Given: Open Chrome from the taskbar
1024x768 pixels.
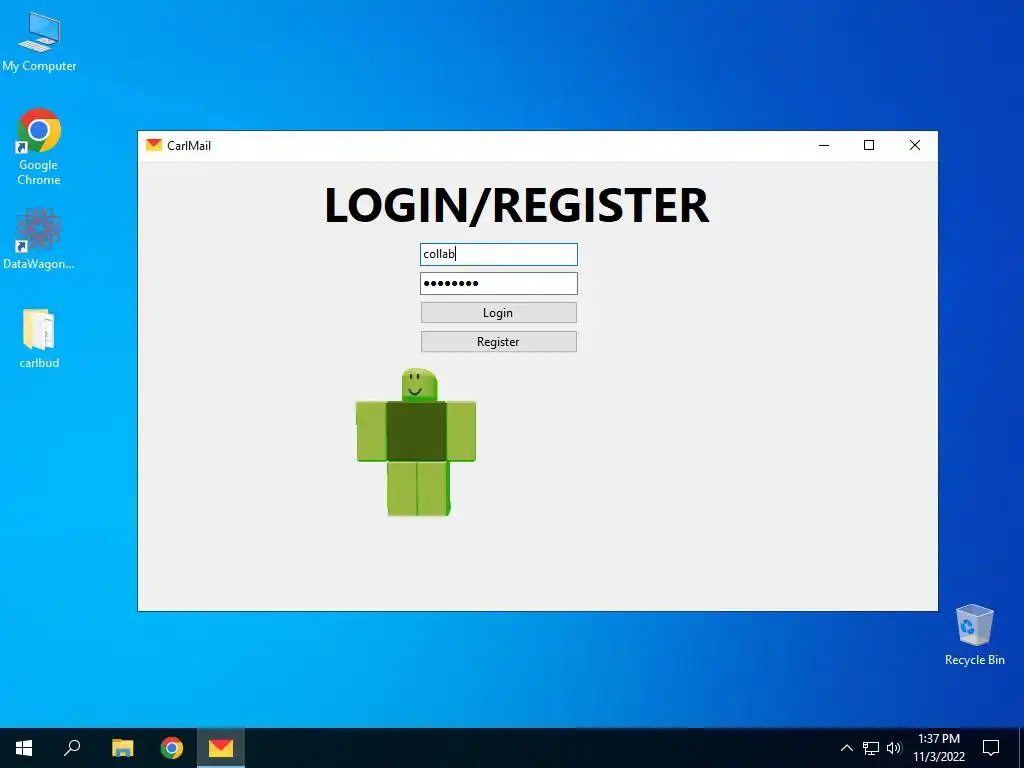Looking at the screenshot, I should 172,748.
